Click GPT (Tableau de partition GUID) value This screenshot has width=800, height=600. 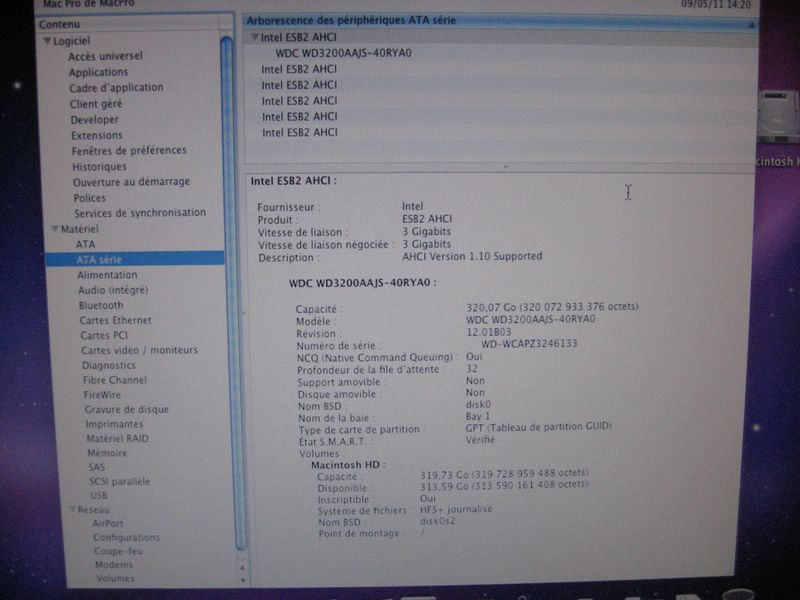(538, 427)
